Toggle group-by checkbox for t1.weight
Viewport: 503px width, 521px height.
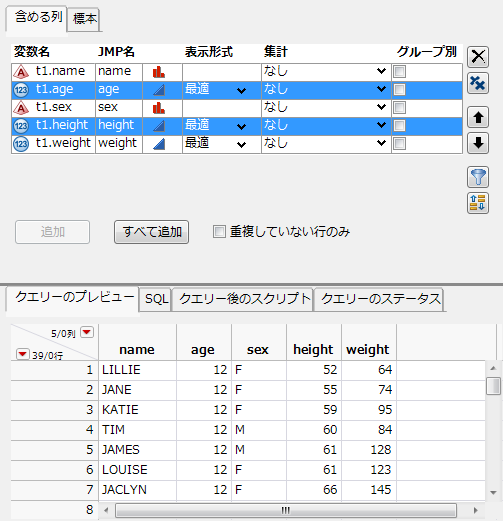[x=399, y=143]
